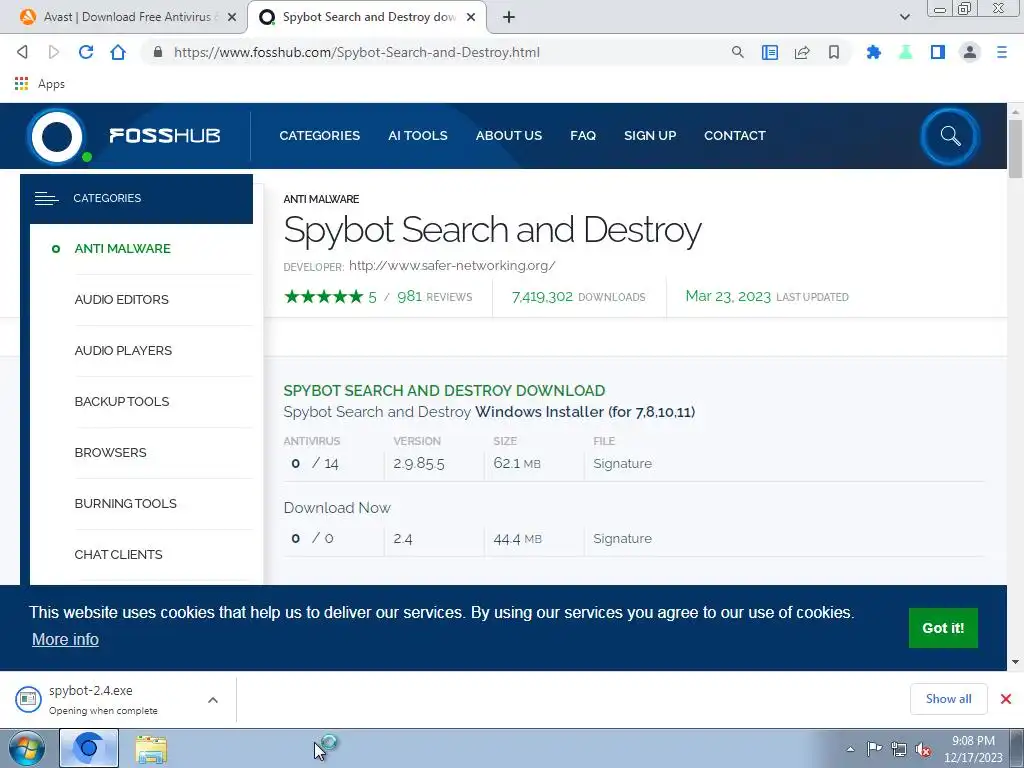The width and height of the screenshot is (1024, 768).
Task: Close the Avast tab
Action: pos(232,17)
